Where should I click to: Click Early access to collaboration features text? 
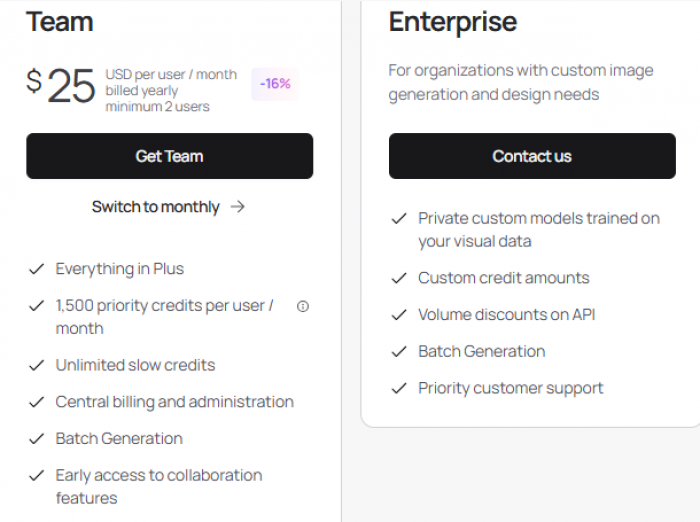point(158,487)
